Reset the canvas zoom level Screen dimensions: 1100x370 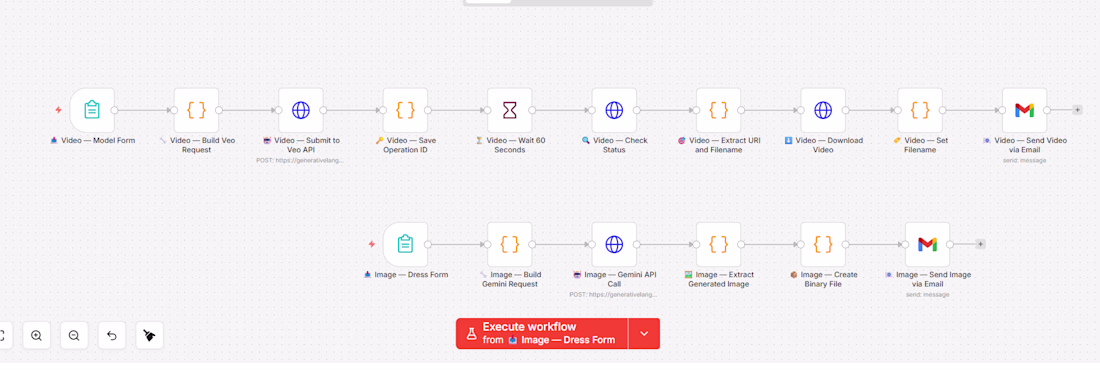[x=112, y=336]
